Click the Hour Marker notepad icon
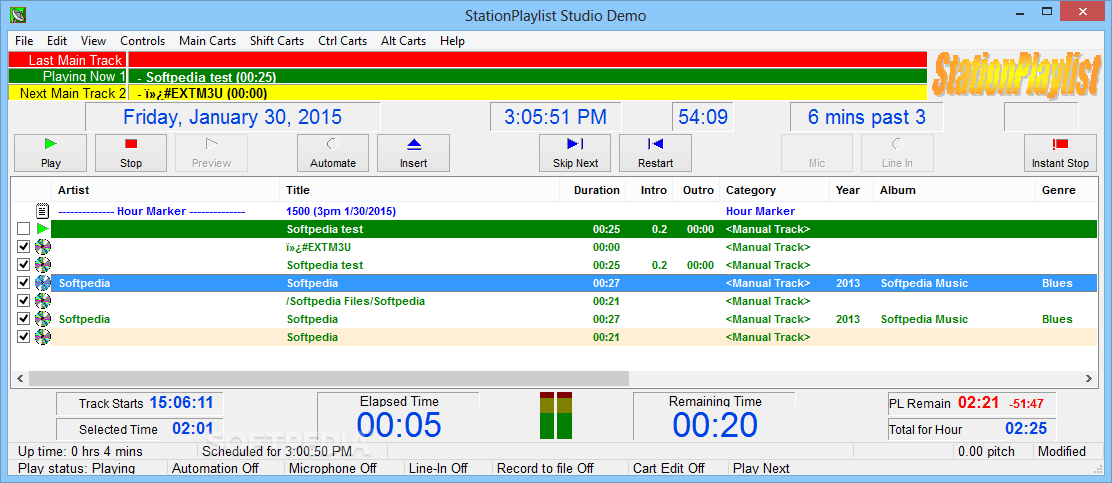The width and height of the screenshot is (1112, 483). tap(43, 211)
